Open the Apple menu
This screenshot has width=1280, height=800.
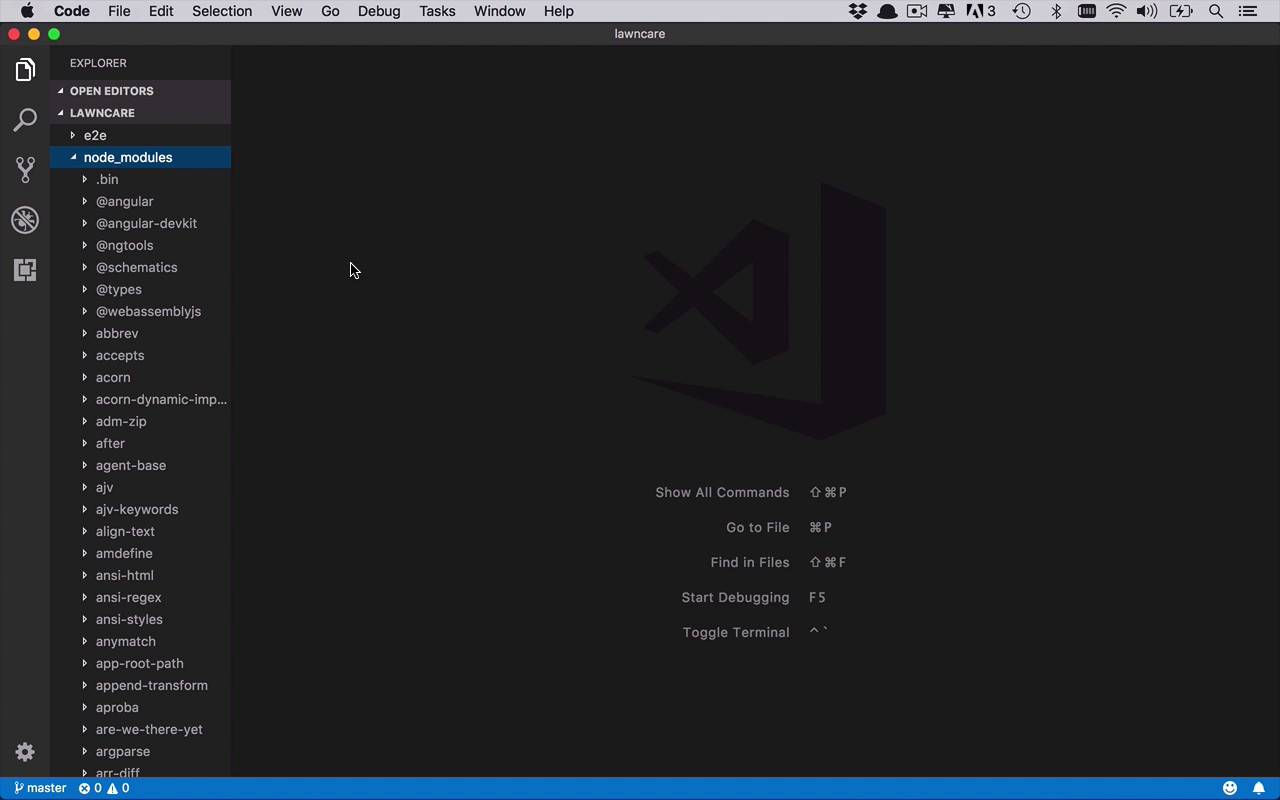pyautogui.click(x=27, y=11)
